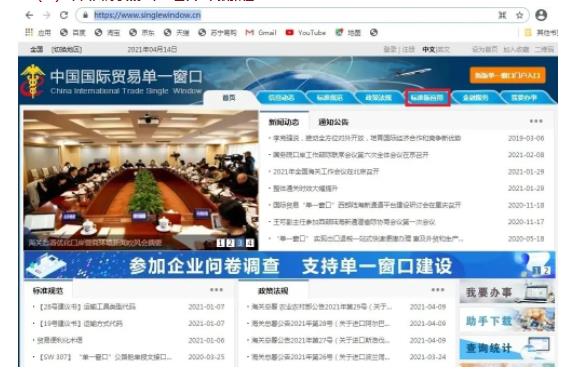Screen dimensions: 584x374
Task: Click 设为首页 link
Action: coord(485,49)
